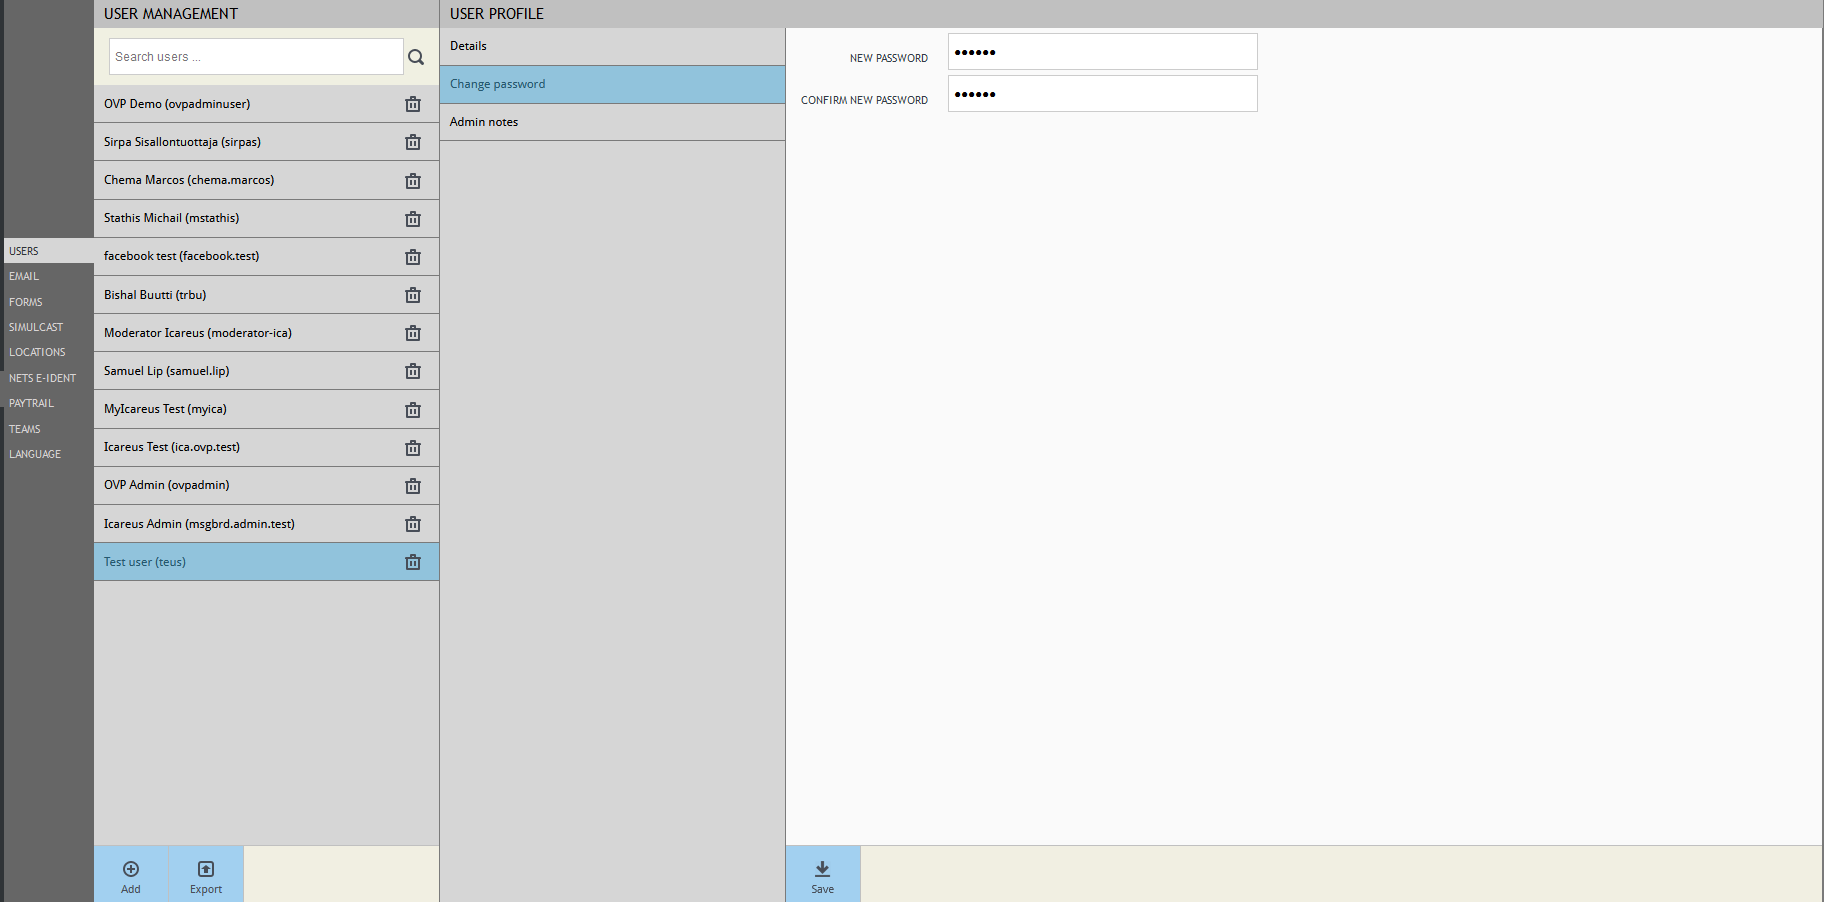Click the search magnifier icon
The image size is (1824, 902).
pyautogui.click(x=416, y=57)
